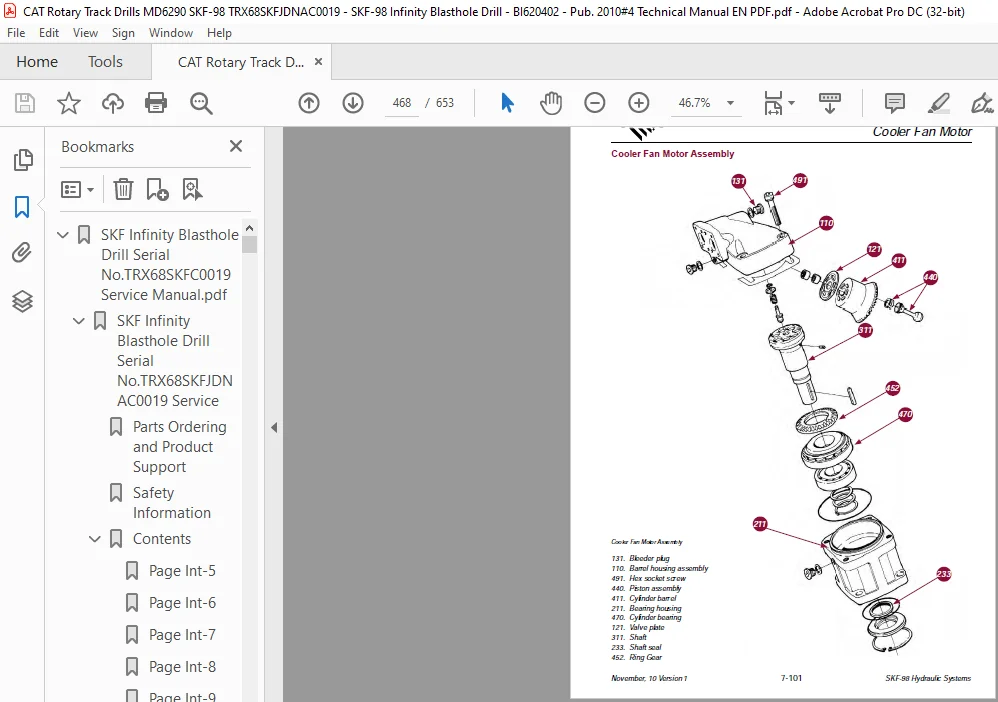The width and height of the screenshot is (998, 702).
Task: Open the Parts Ordering and Product Support bookmark
Action: pyautogui.click(x=179, y=447)
